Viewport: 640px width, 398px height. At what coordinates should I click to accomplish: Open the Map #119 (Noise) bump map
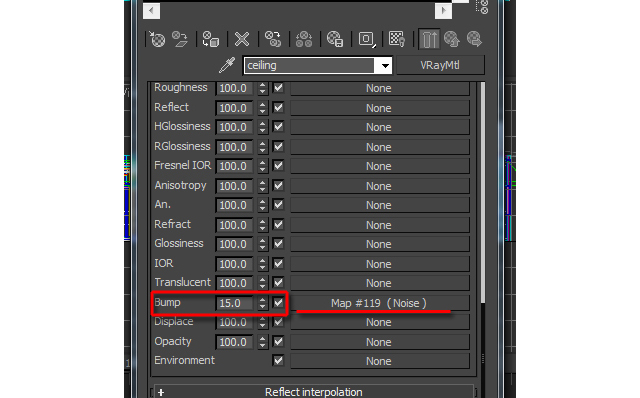click(x=380, y=303)
